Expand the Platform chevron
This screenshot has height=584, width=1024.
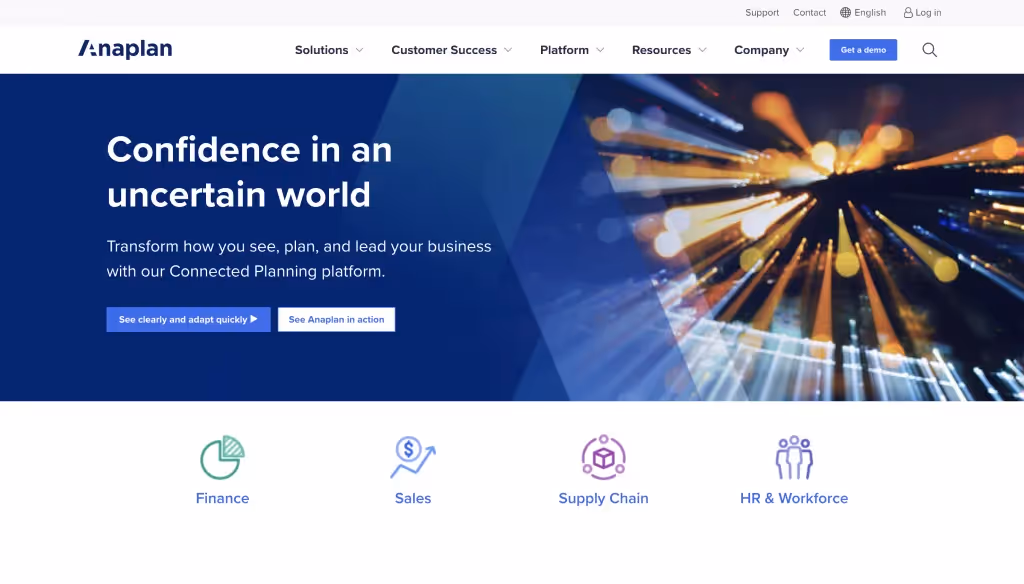click(600, 50)
